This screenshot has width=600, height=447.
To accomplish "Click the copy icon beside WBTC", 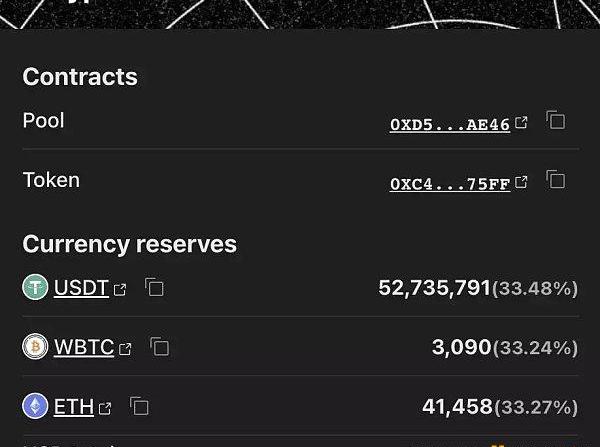I will 160,347.
